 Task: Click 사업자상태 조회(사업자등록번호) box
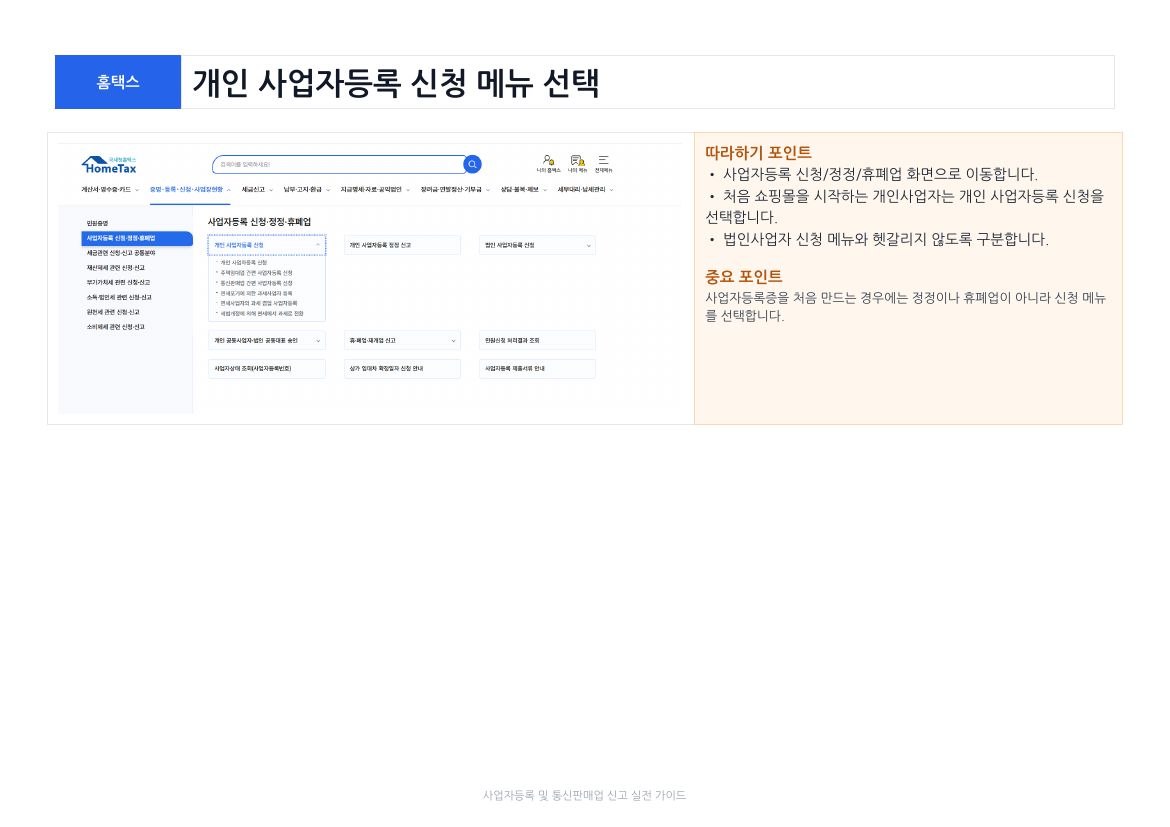[266, 369]
